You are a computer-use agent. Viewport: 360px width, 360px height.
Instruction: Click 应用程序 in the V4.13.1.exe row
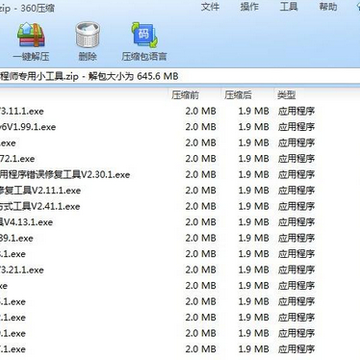click(x=296, y=222)
